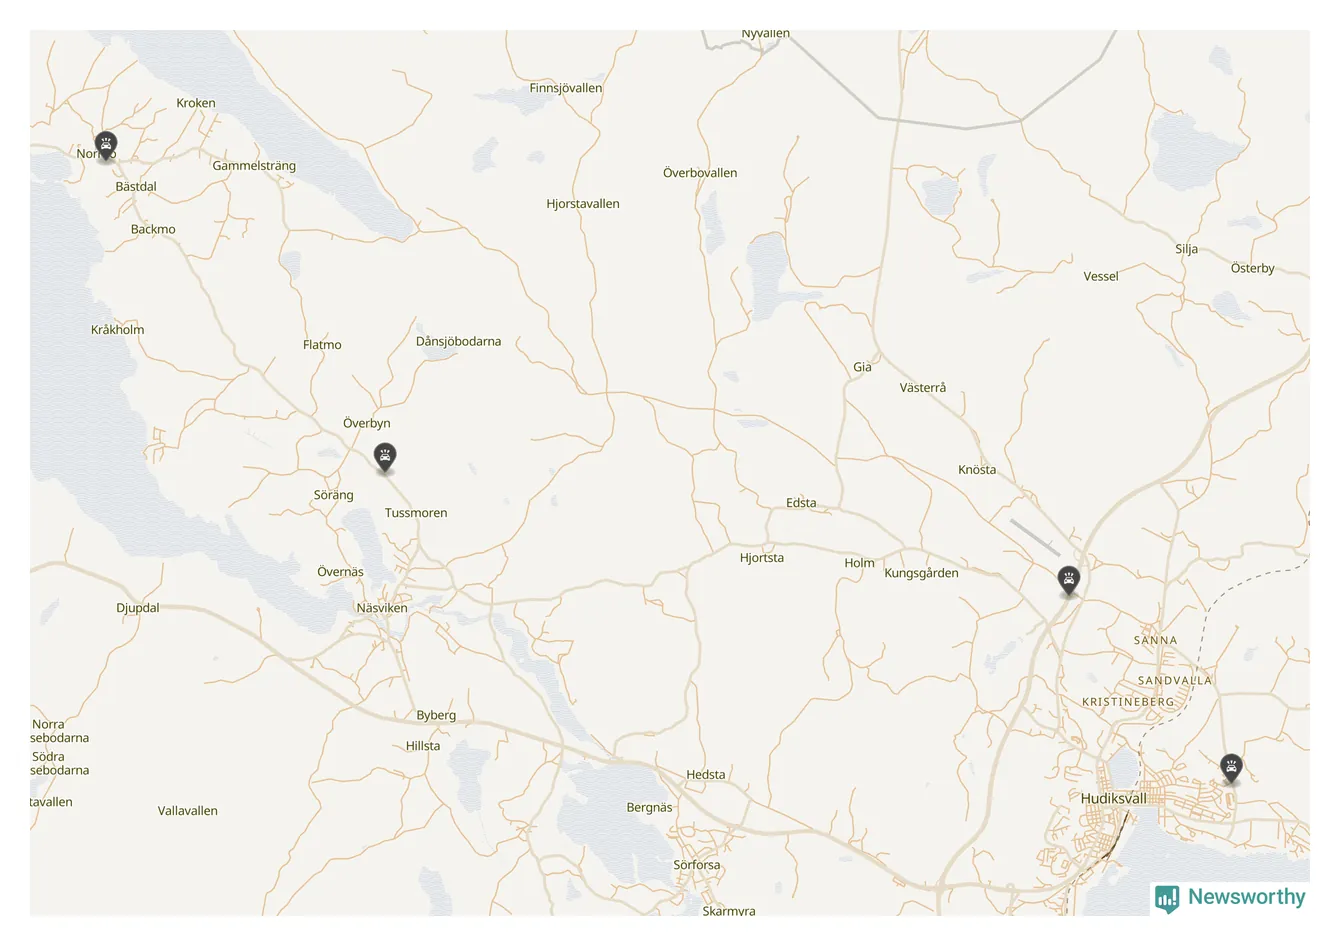Viewport: 1340px width, 946px height.
Task: Click the Hudiksvall city label
Action: click(1114, 798)
